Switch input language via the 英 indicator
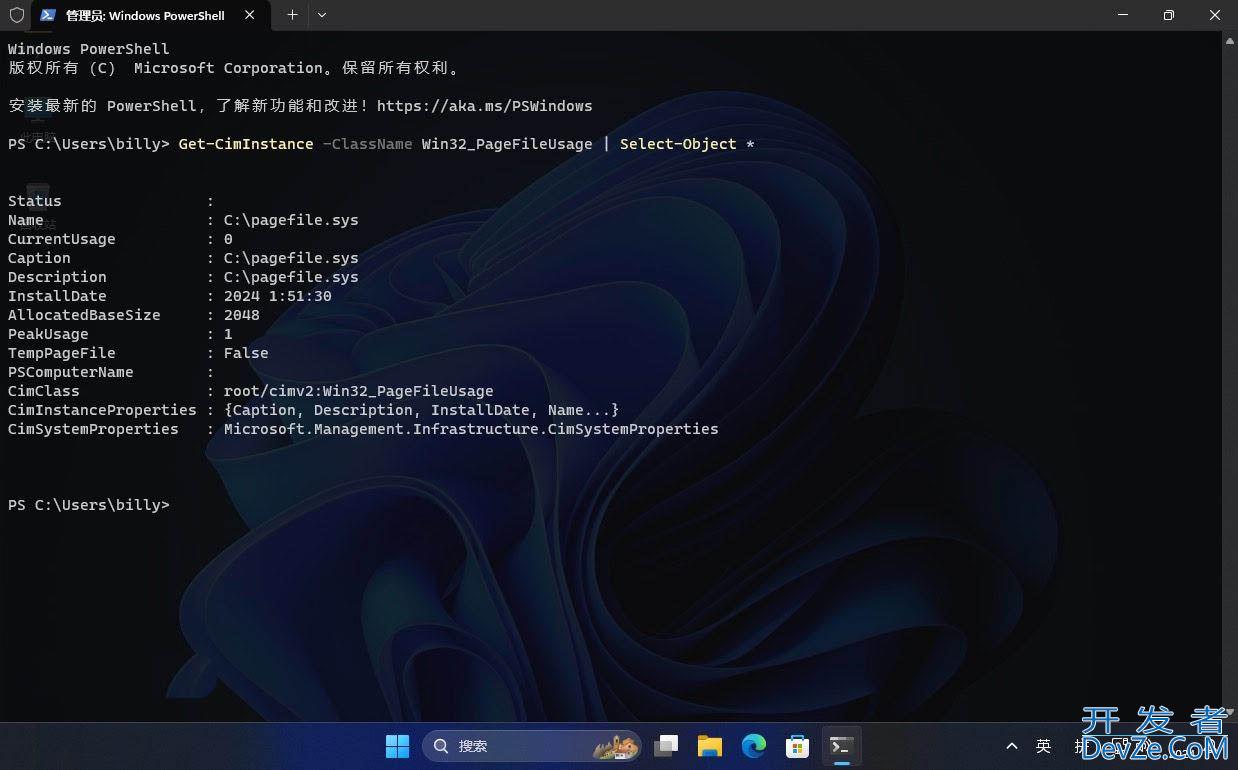The width and height of the screenshot is (1238, 770). [1044, 746]
